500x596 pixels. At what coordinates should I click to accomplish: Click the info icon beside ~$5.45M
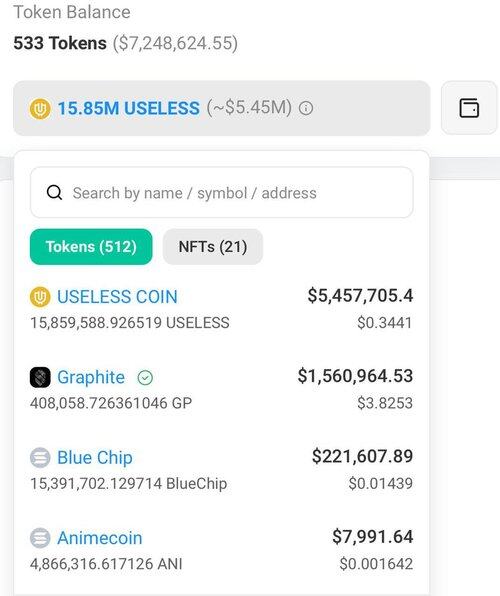(x=306, y=108)
